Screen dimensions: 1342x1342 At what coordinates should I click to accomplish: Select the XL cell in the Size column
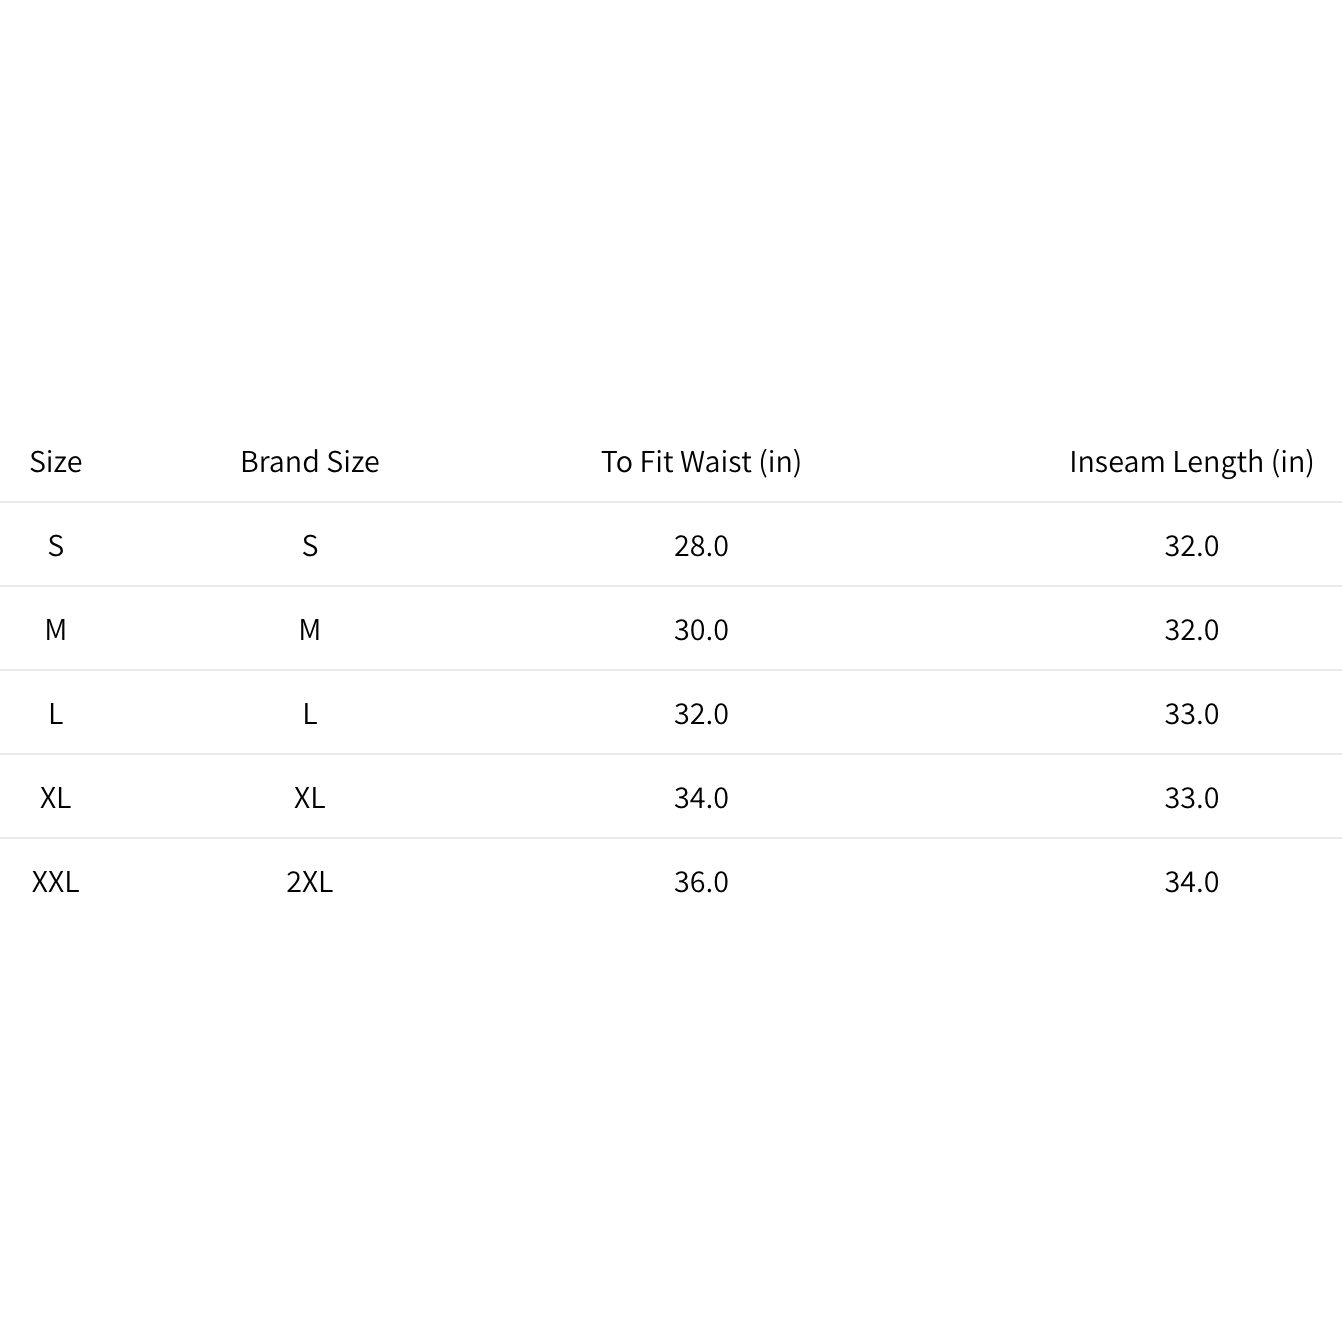pyautogui.click(x=56, y=798)
